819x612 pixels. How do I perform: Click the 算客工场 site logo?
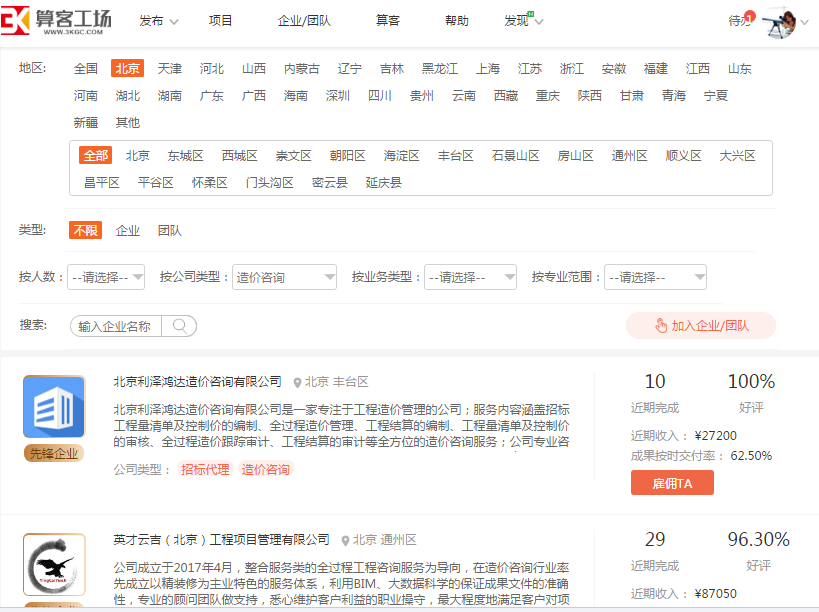[50, 20]
